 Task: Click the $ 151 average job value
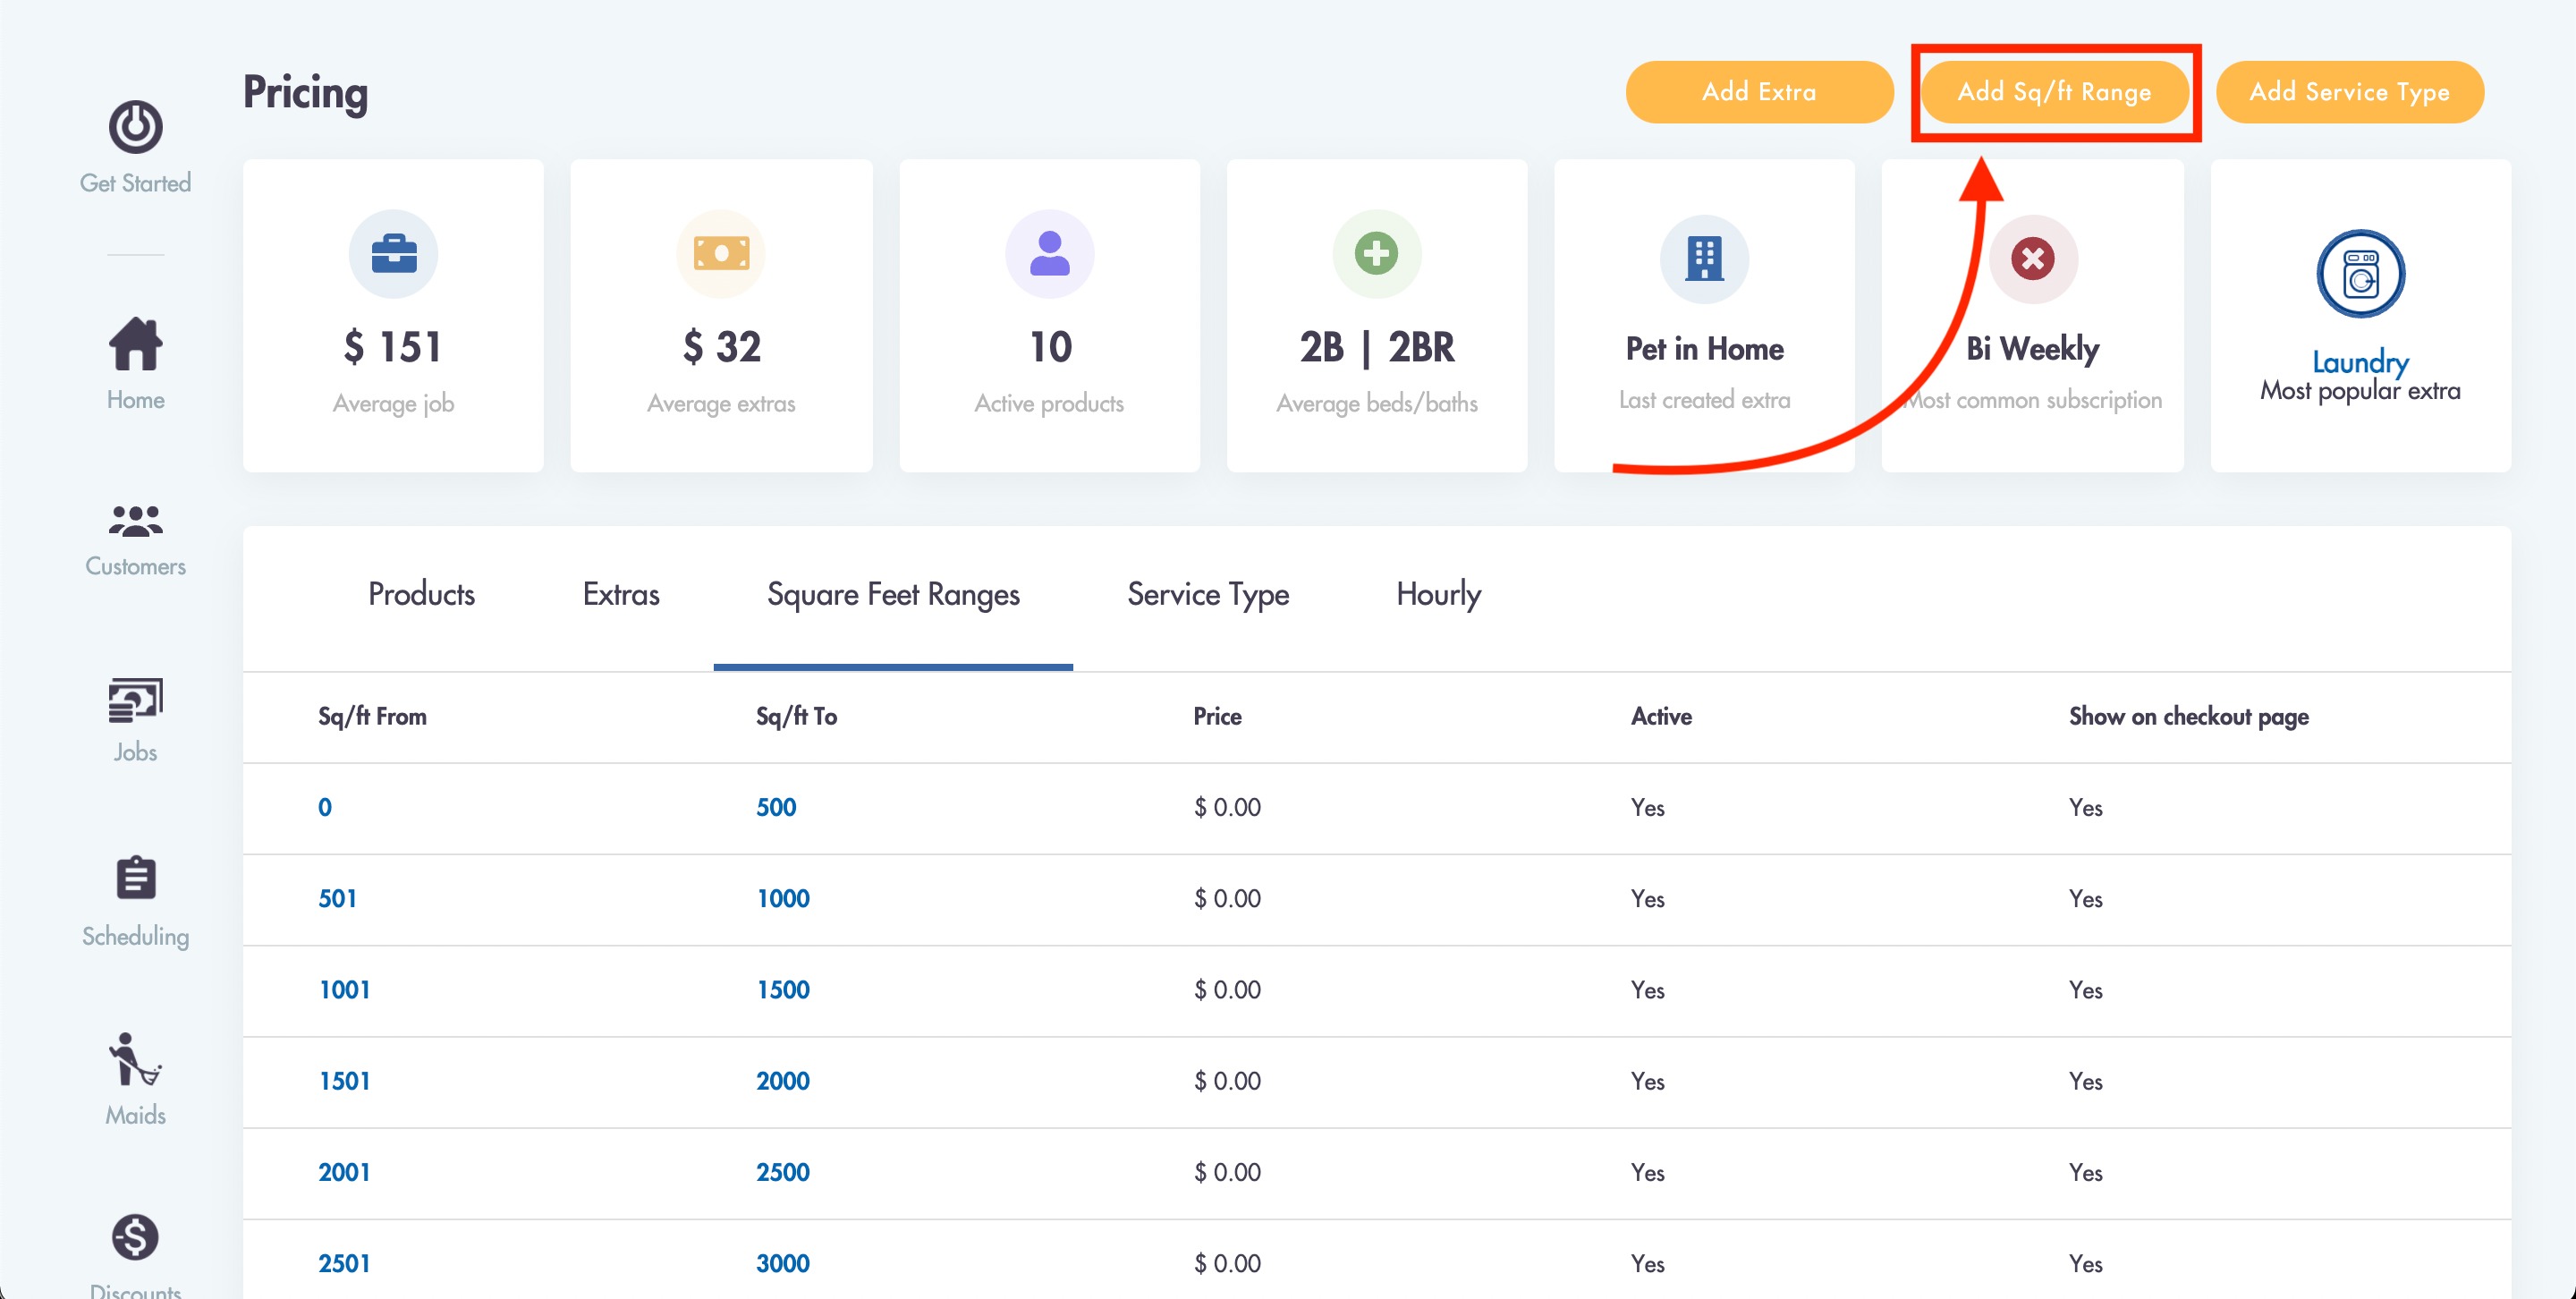393,347
